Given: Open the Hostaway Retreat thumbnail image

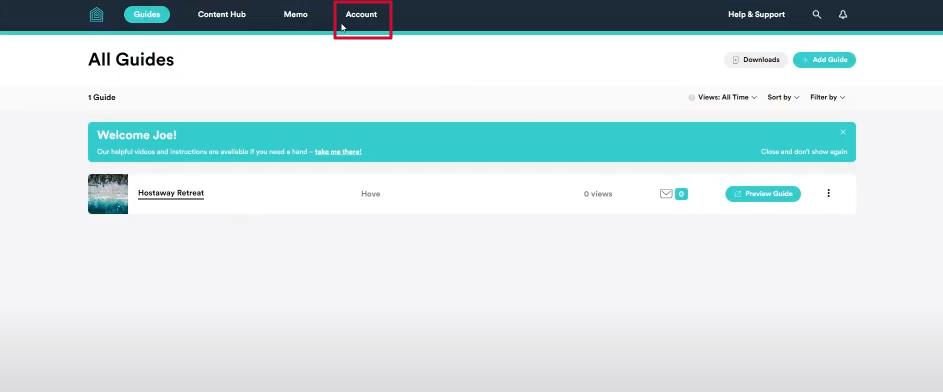Looking at the screenshot, I should click(108, 194).
